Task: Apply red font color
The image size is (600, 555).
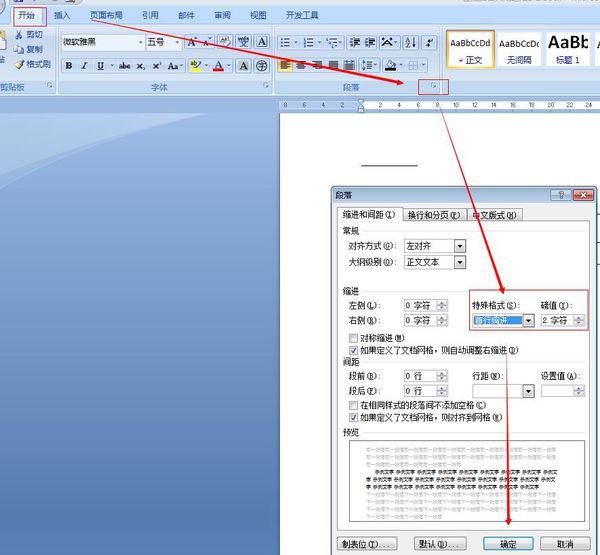Action: (218, 66)
